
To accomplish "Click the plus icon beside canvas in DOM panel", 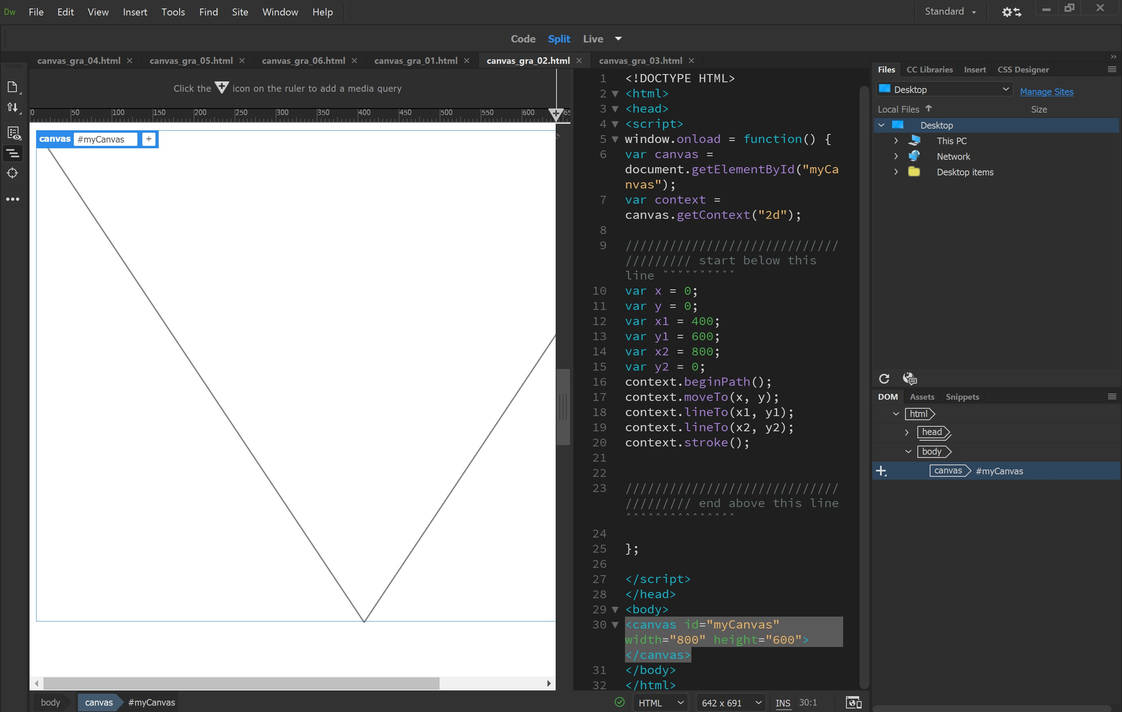I will pos(882,471).
